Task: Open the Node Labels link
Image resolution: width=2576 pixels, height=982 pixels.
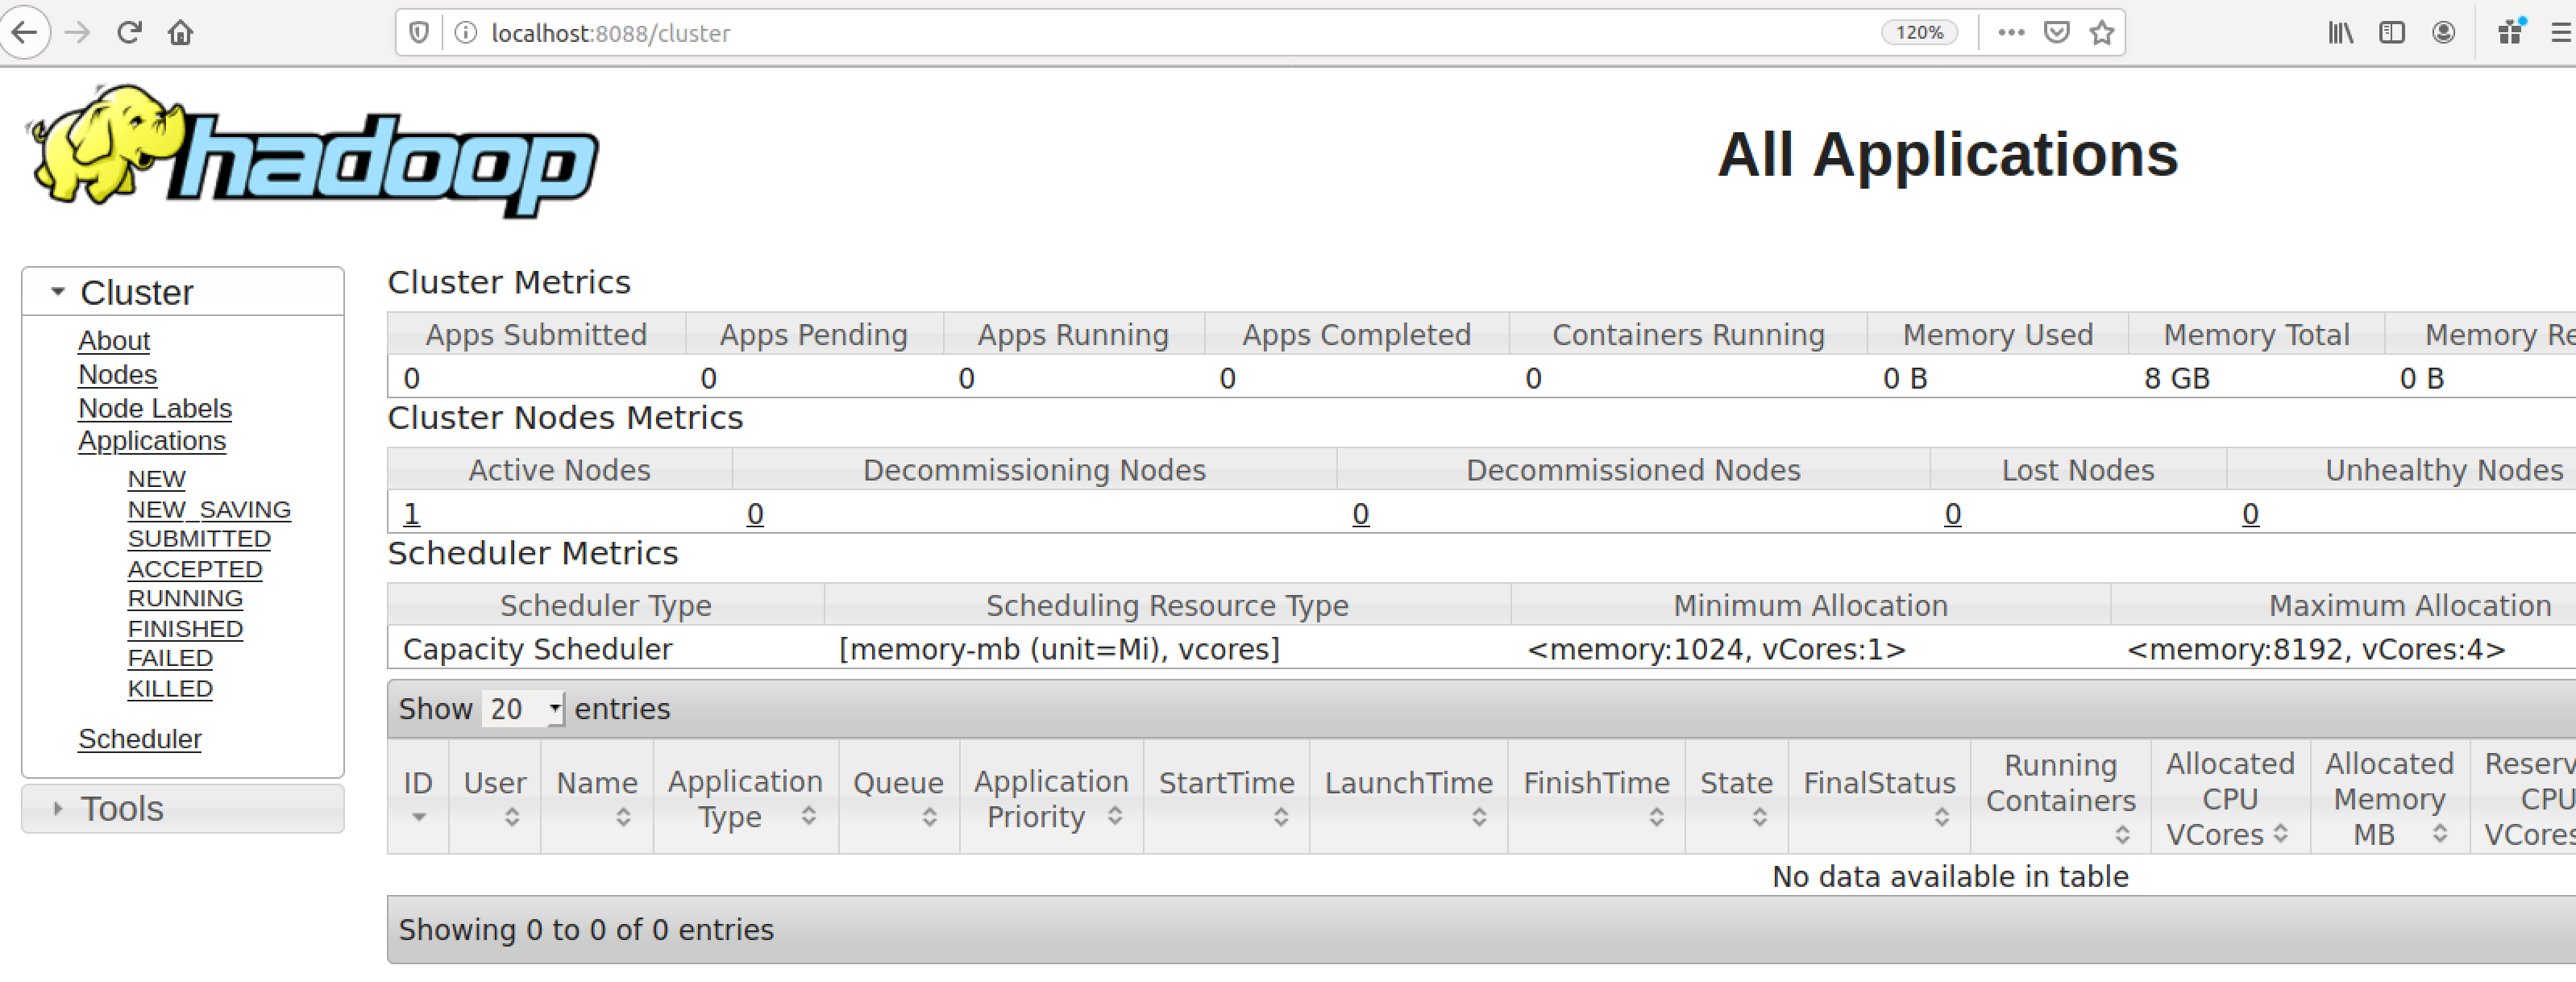Action: [x=155, y=408]
